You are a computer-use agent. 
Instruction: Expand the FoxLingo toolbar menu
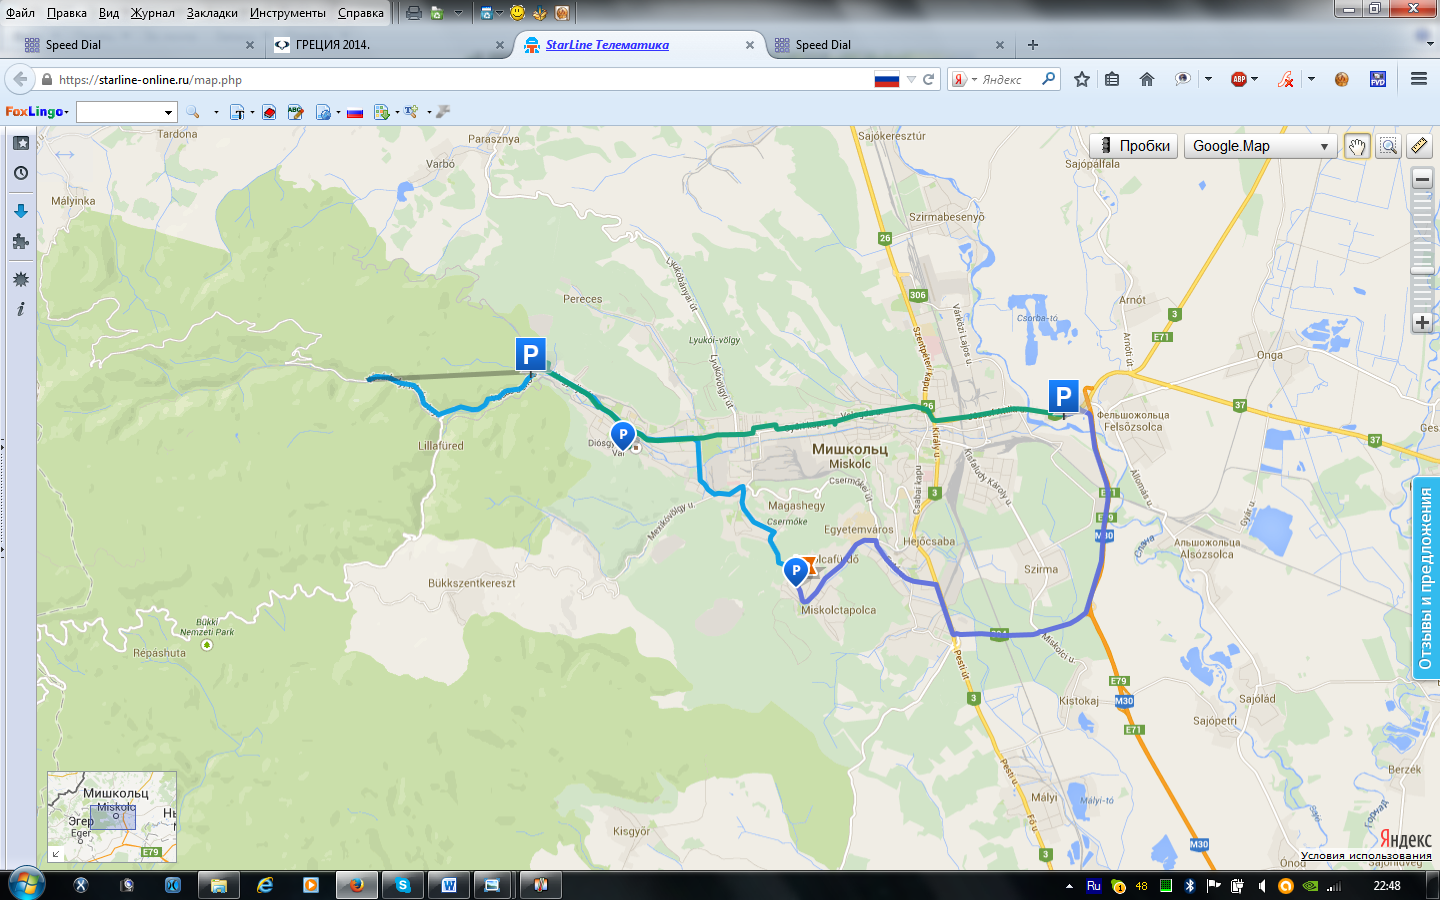coord(37,112)
